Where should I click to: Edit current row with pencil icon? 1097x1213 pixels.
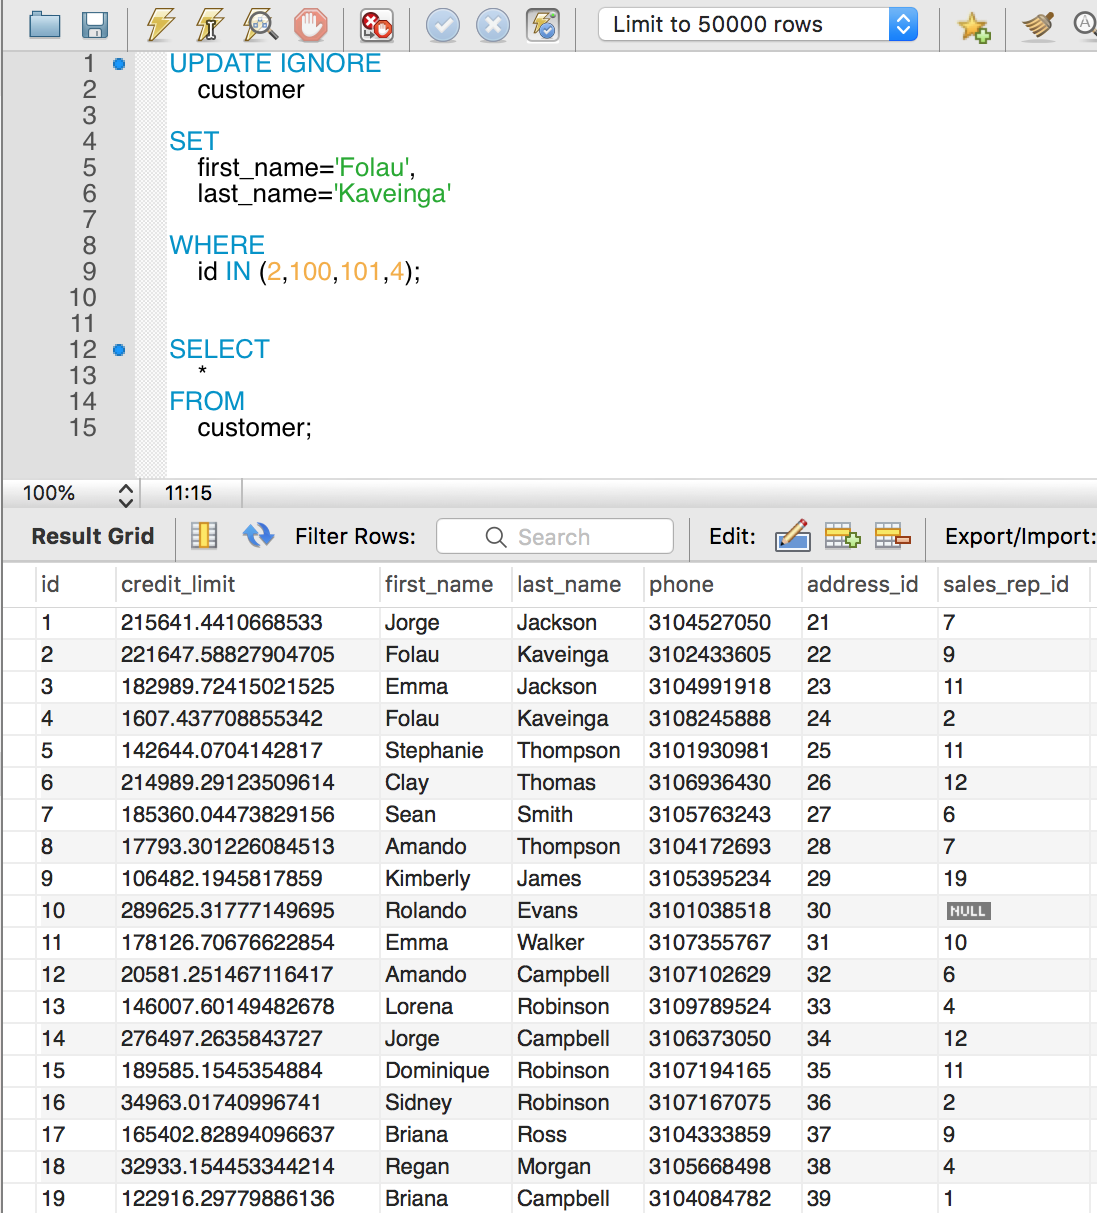click(792, 536)
